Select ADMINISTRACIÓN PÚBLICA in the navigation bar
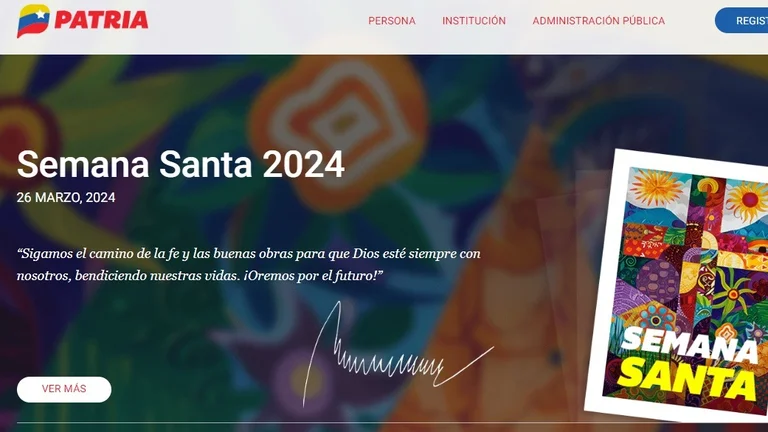This screenshot has width=768, height=432. click(599, 21)
